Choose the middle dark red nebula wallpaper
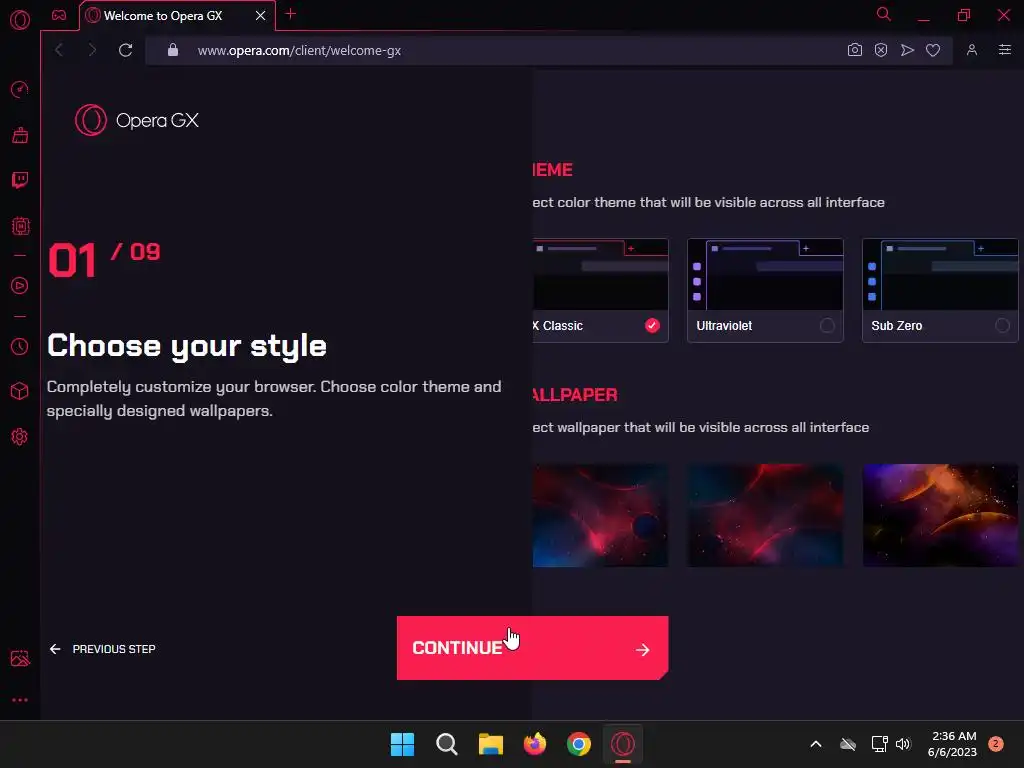 point(765,515)
